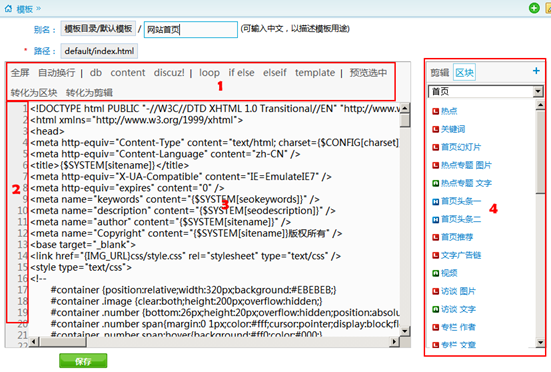Select the 首页头条一 block text
The width and height of the screenshot is (551, 372).
click(x=461, y=201)
